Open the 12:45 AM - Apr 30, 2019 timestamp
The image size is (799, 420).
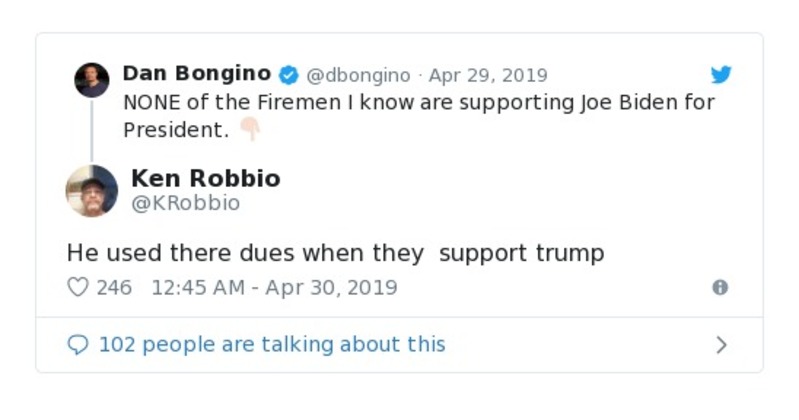tap(274, 288)
